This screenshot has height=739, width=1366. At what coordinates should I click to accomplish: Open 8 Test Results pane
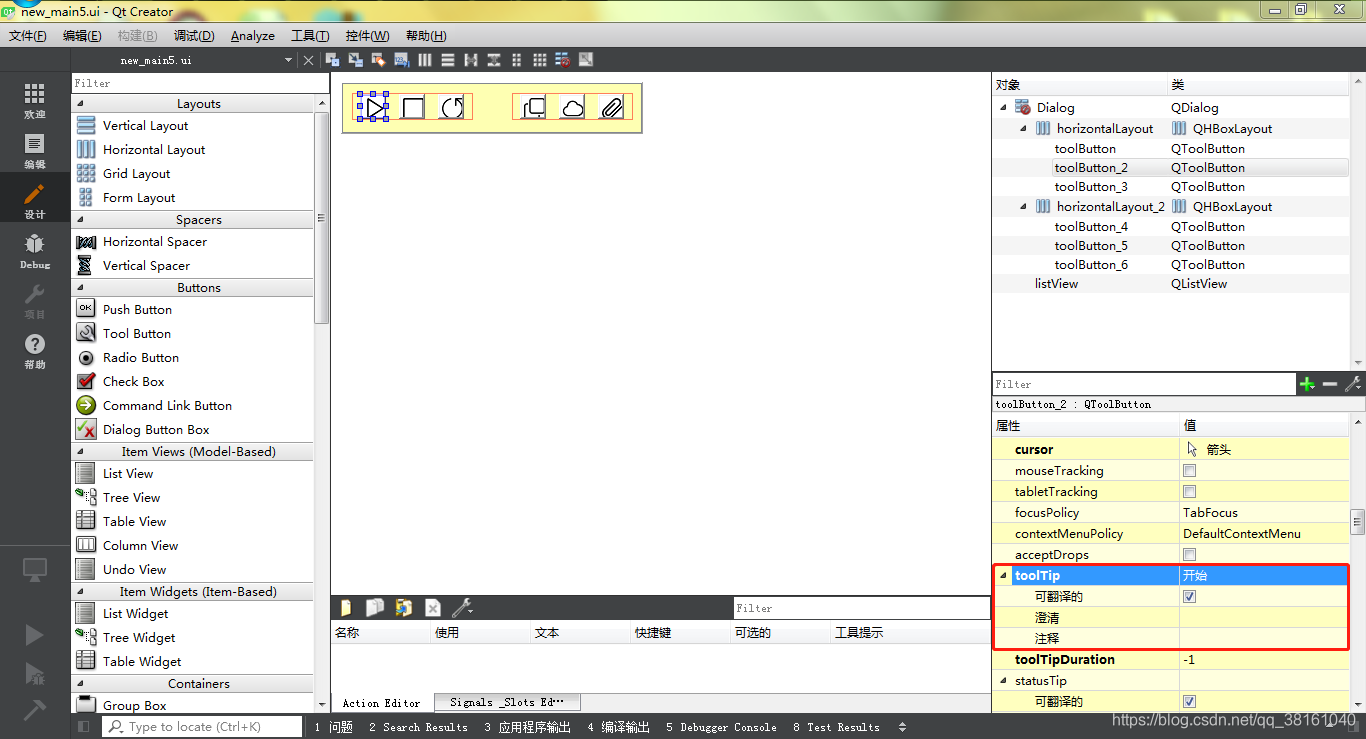pos(837,727)
